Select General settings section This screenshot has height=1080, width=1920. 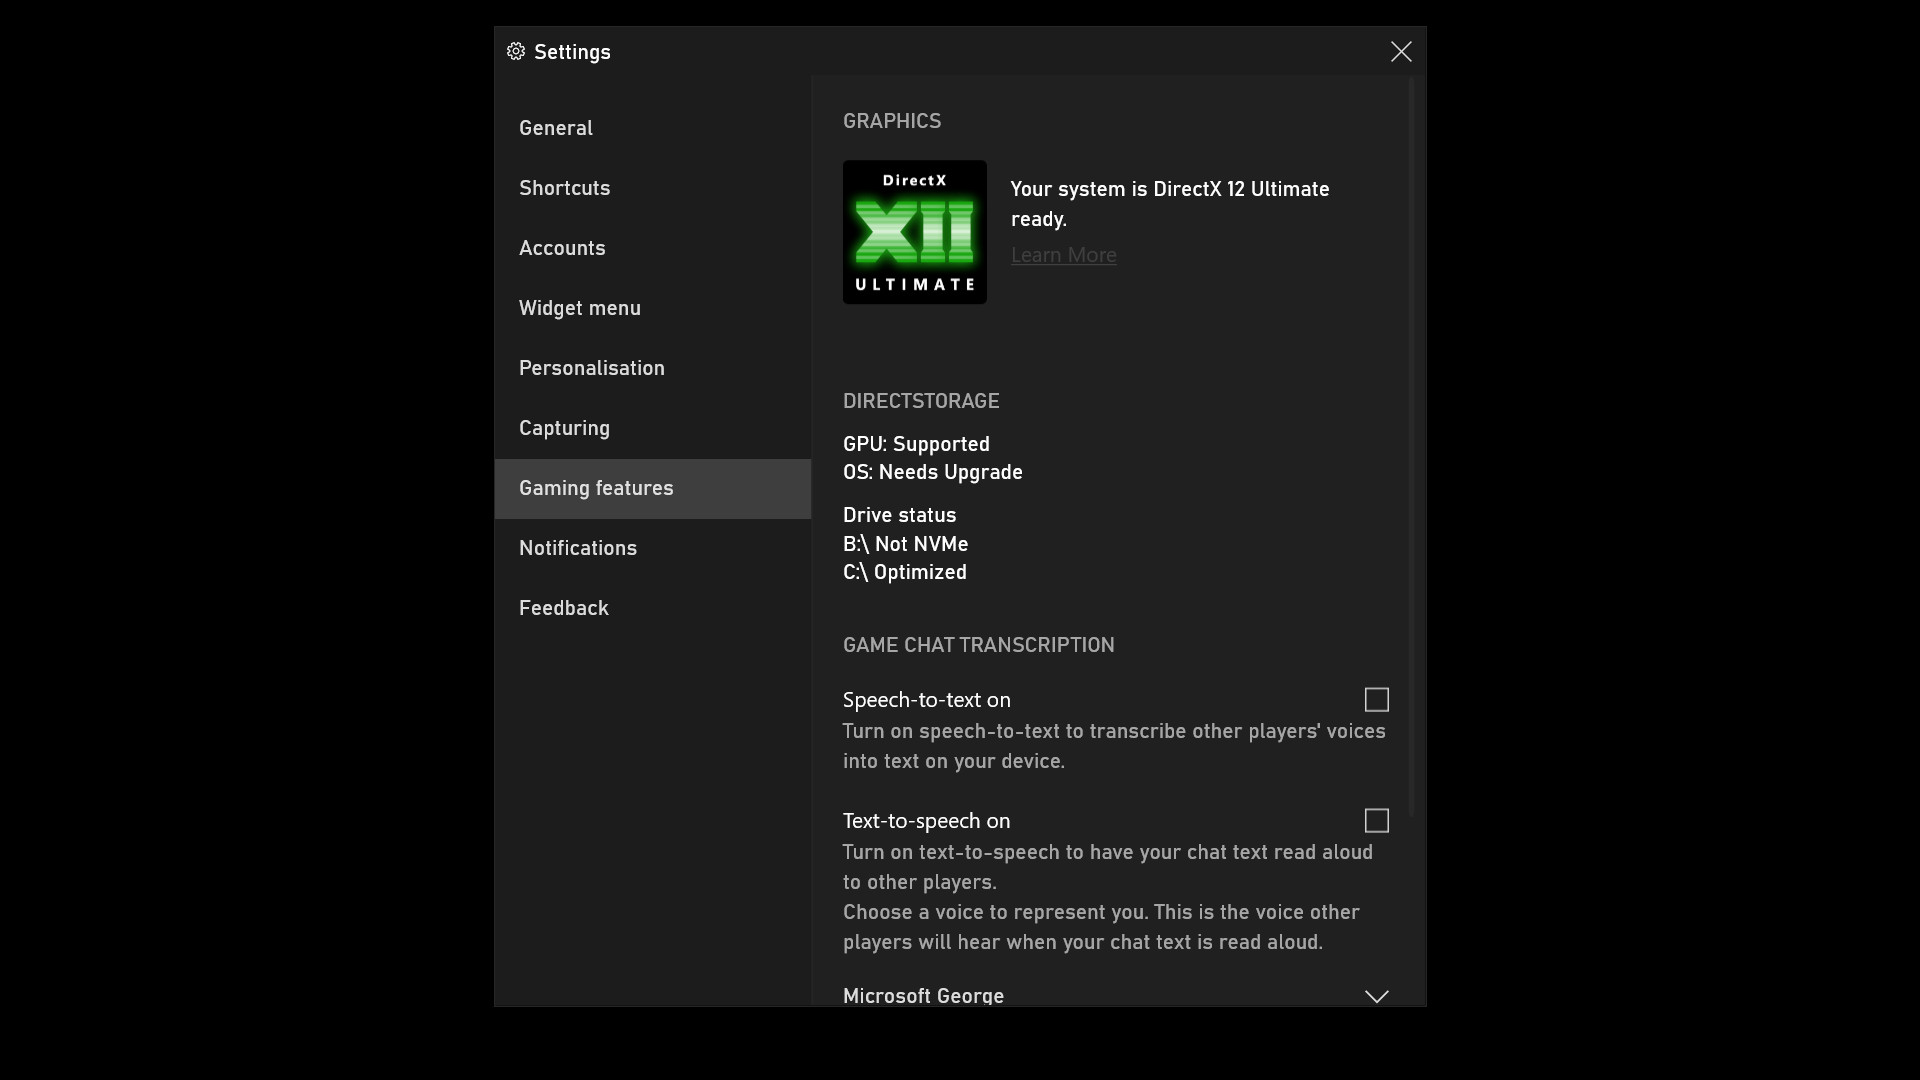click(x=555, y=129)
